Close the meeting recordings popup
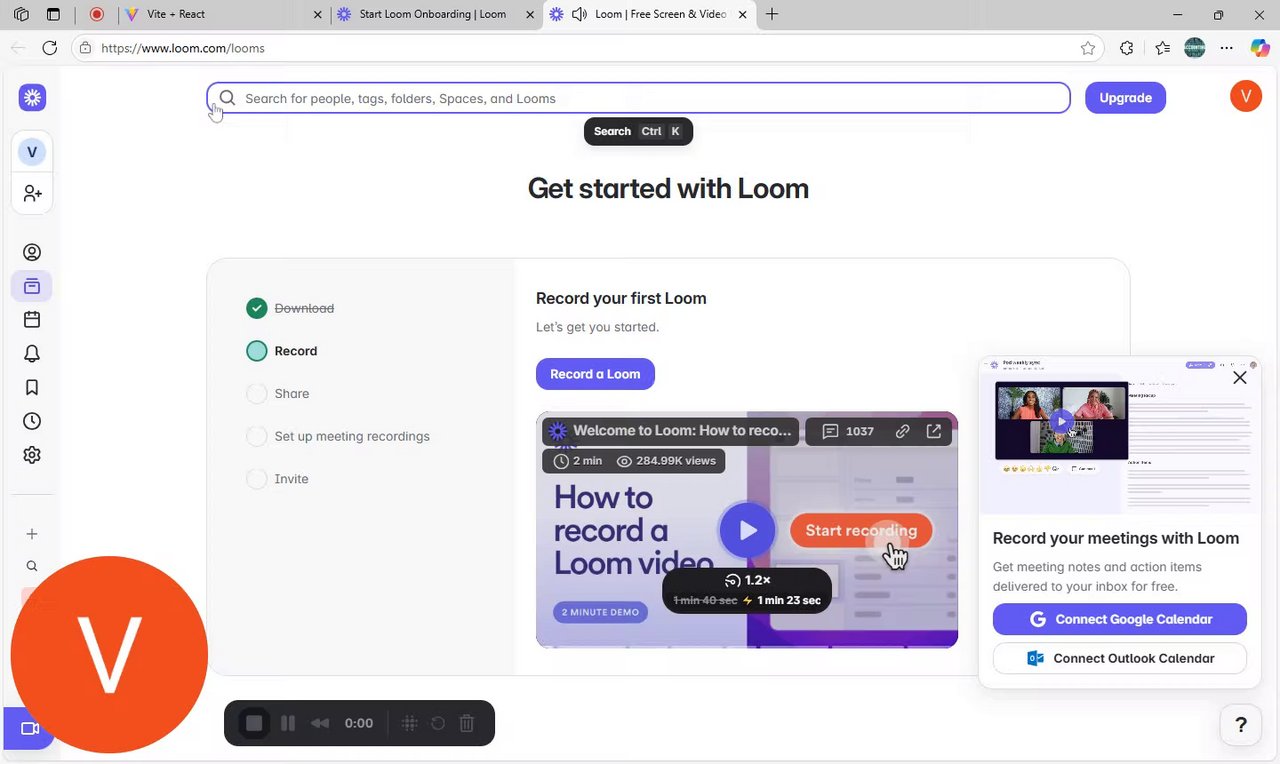The width and height of the screenshot is (1280, 764). coord(1240,377)
